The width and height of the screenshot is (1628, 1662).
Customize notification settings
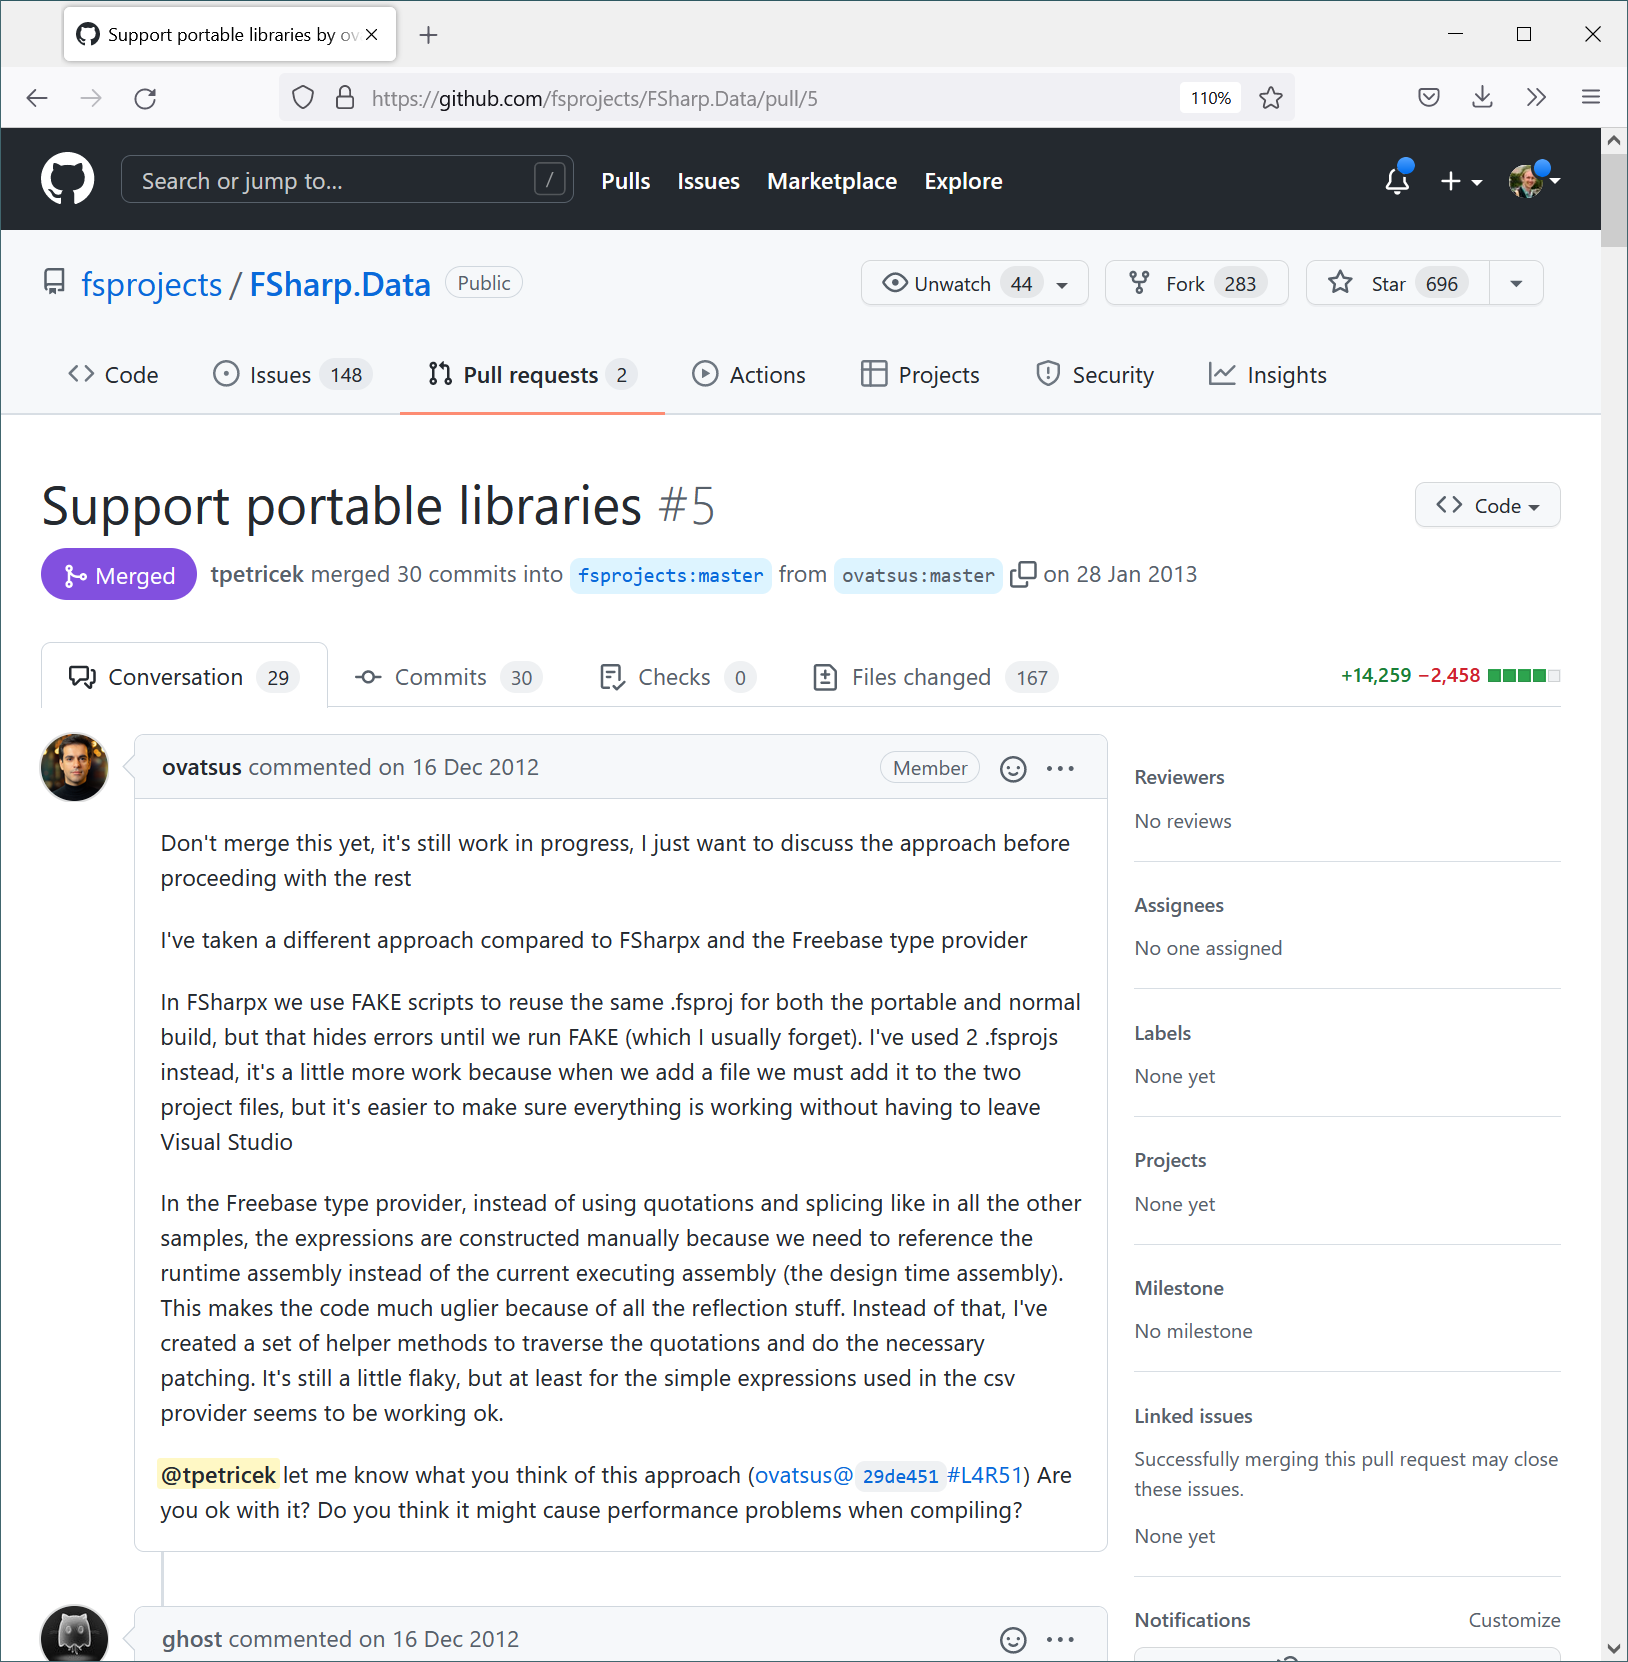tap(1514, 1621)
